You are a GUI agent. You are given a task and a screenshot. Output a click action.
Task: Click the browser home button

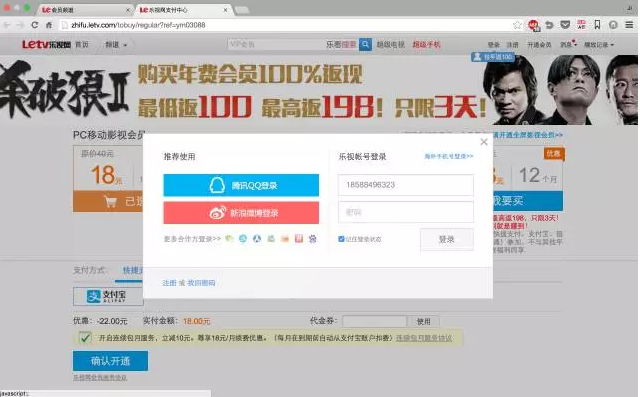[x=49, y=25]
